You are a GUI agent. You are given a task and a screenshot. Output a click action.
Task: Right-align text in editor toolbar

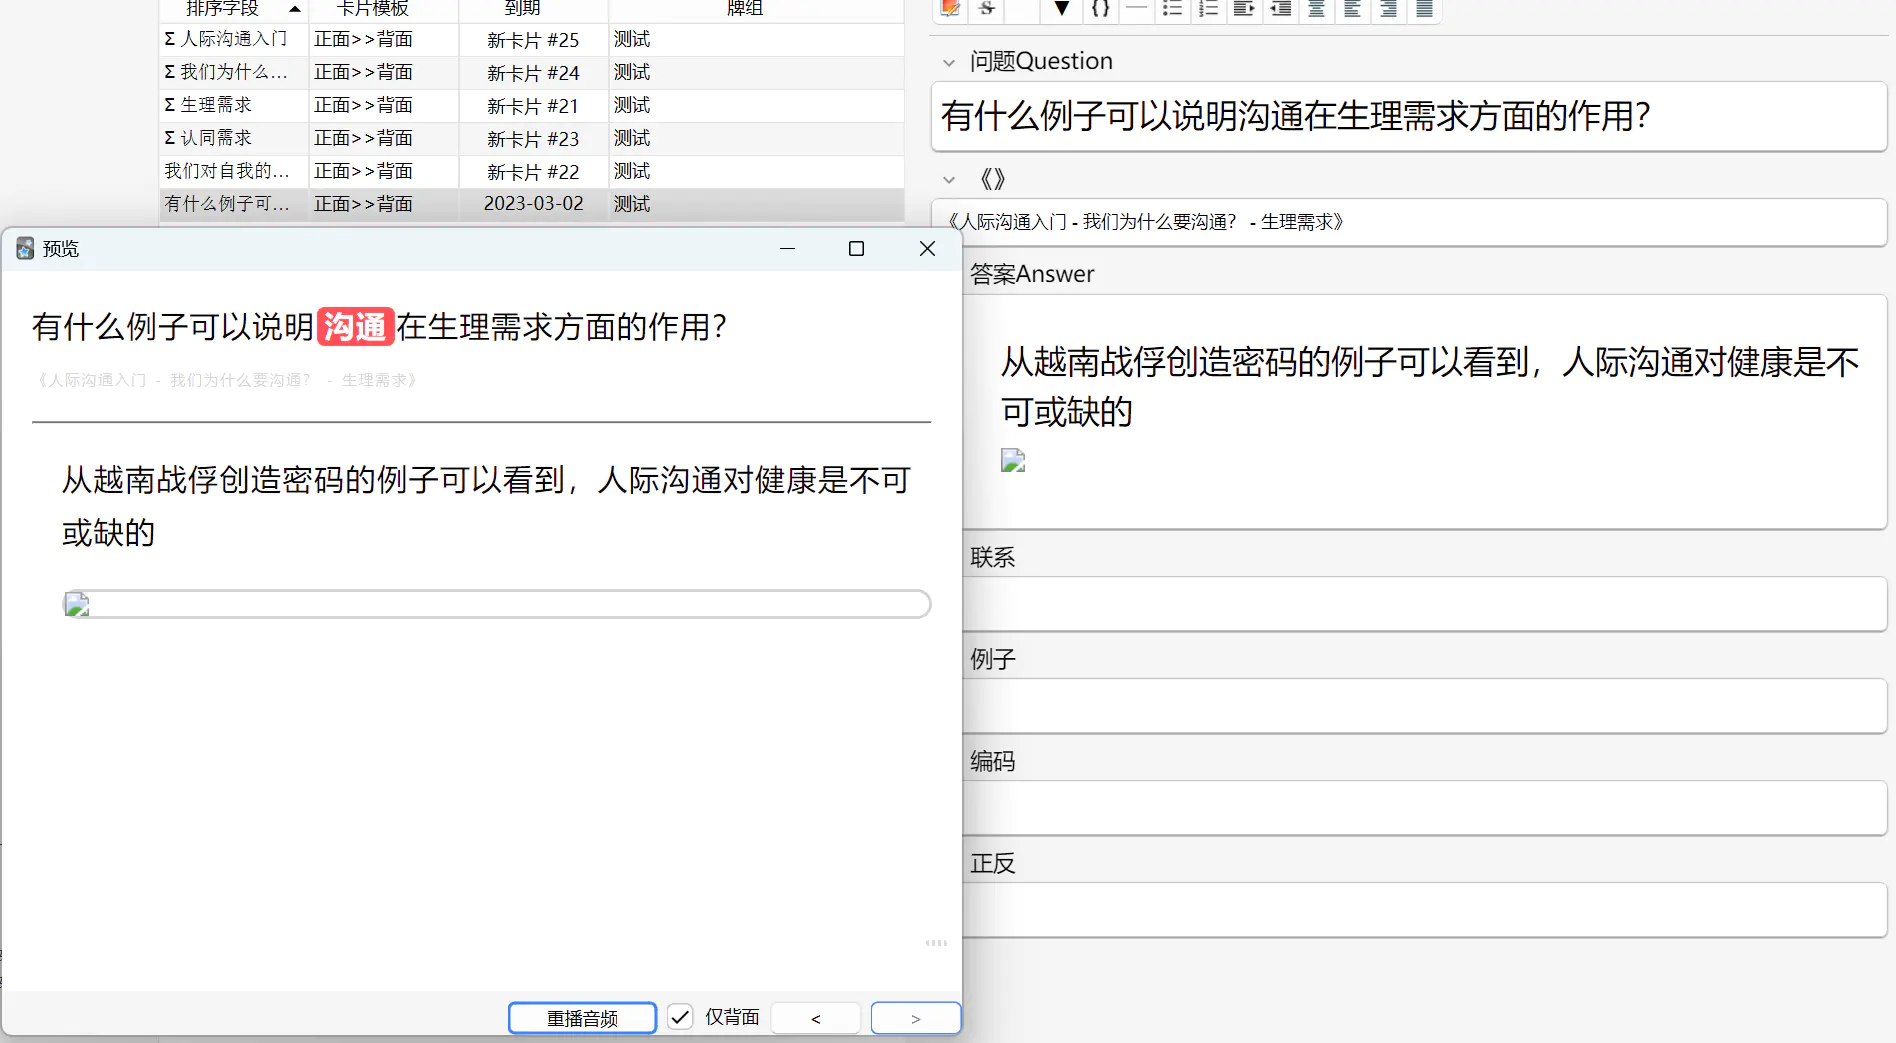[x=1388, y=9]
